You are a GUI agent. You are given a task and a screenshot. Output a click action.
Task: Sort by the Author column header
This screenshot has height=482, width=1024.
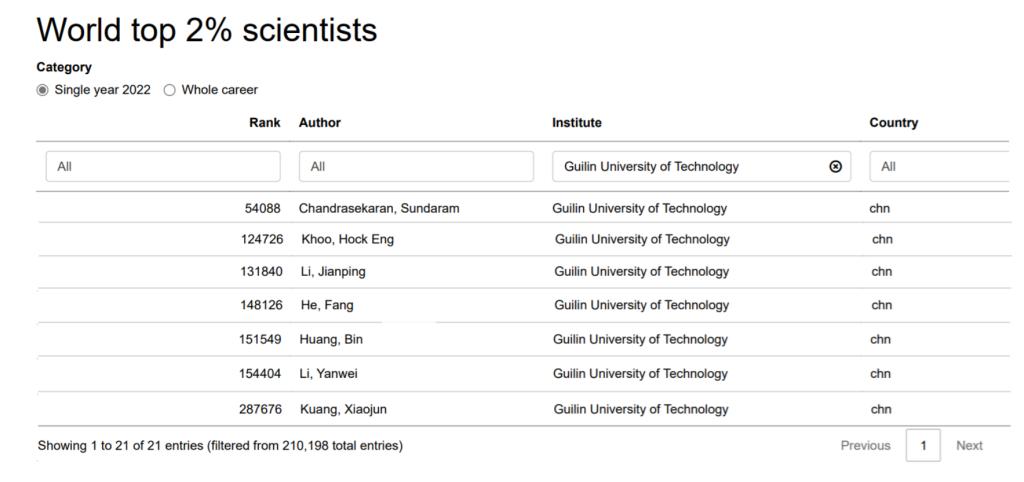[320, 123]
